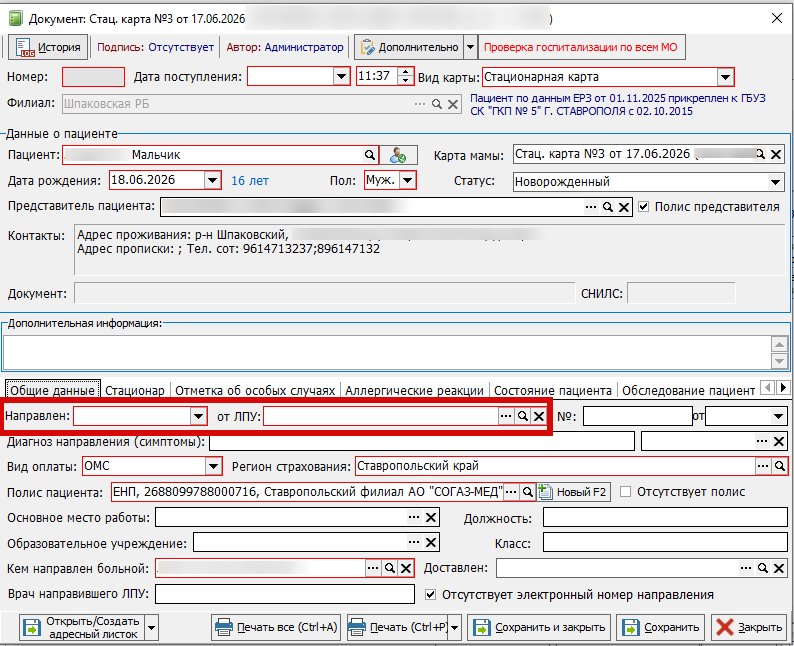Click Сохранить и закрыть button

pos(539,628)
